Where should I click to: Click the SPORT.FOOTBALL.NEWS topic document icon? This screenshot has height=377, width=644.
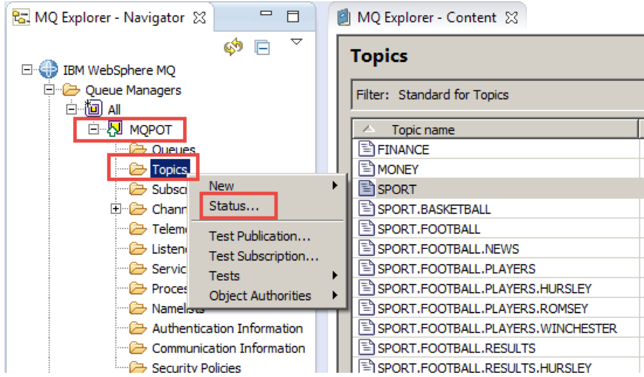click(x=366, y=248)
